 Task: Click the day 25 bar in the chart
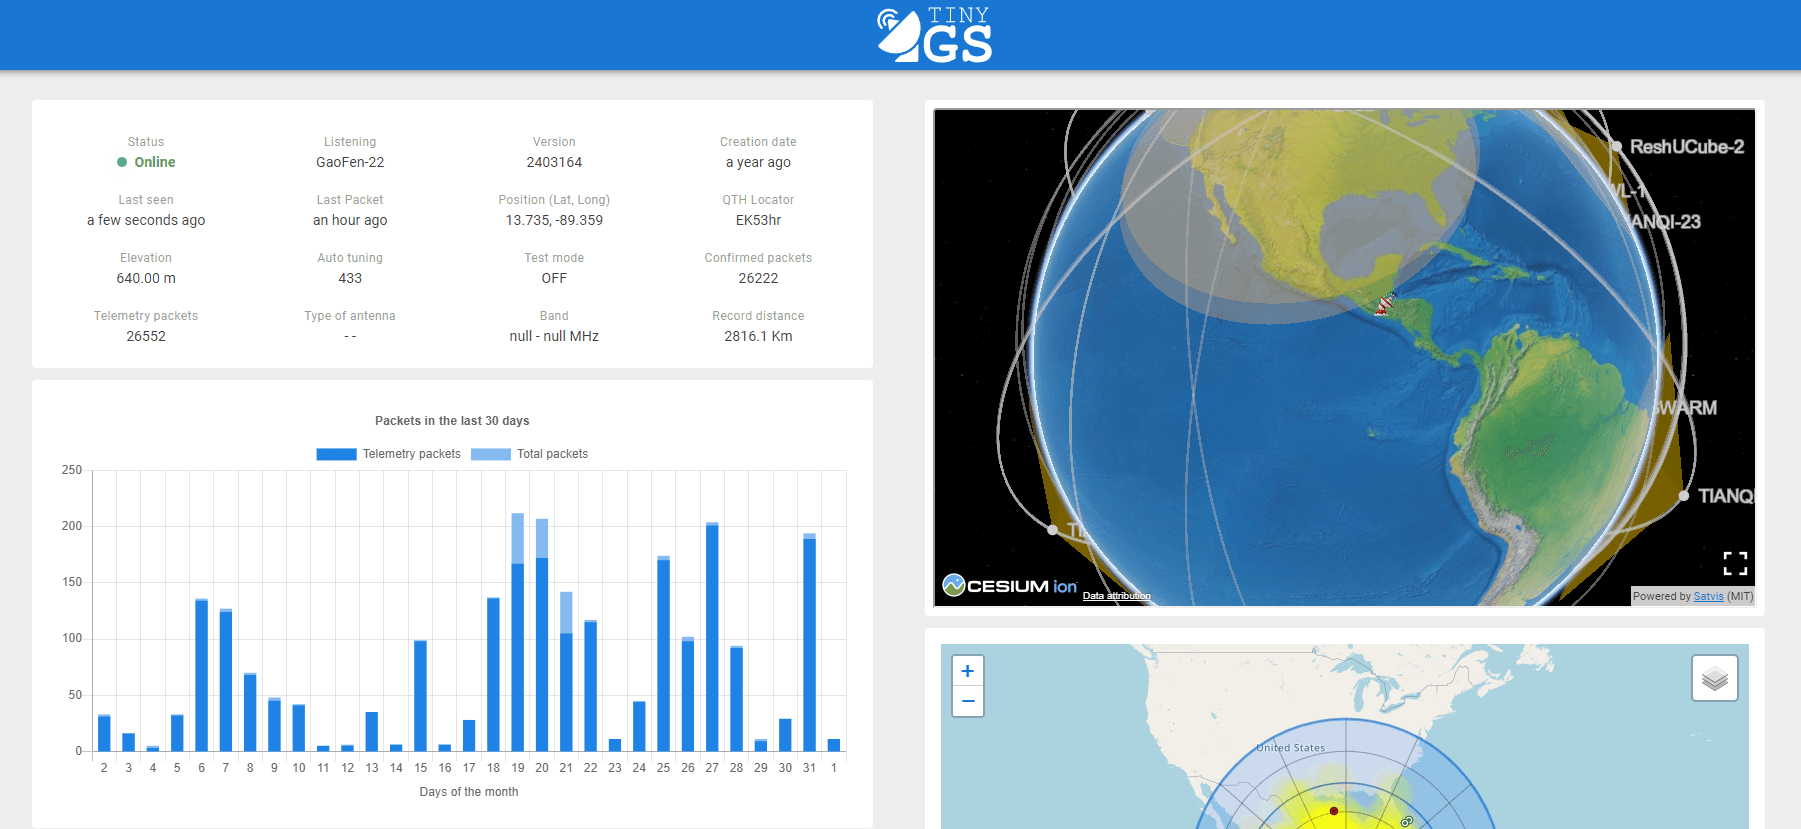[663, 654]
